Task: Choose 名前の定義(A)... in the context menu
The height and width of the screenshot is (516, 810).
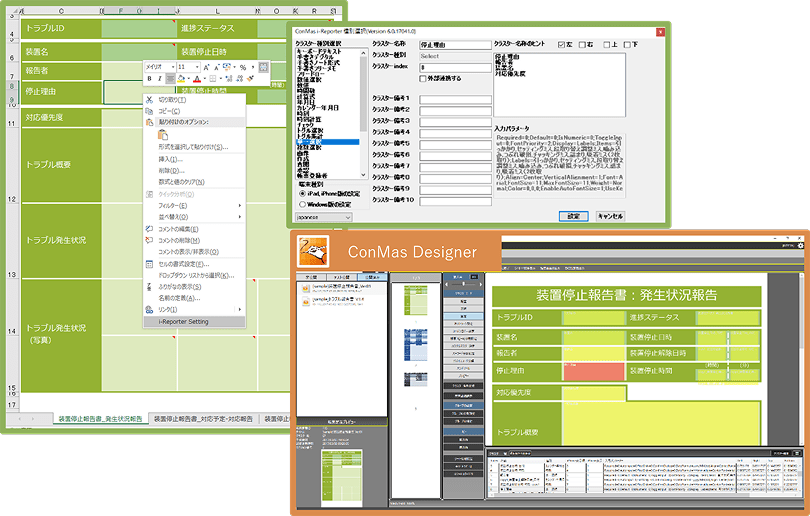Action: [179, 298]
